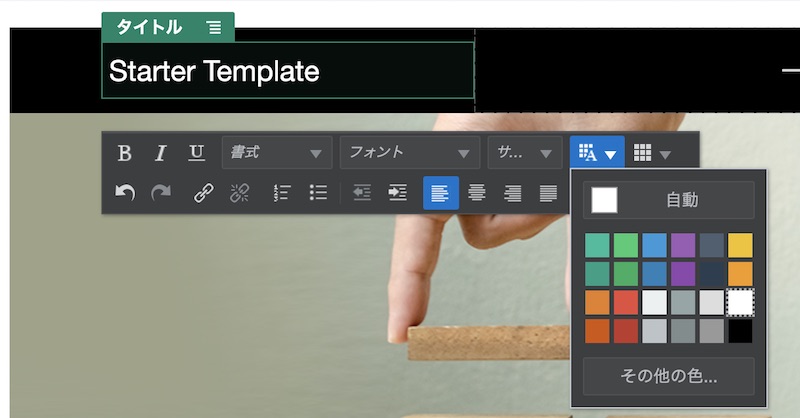The width and height of the screenshot is (800, 418).
Task: Insert a numbered list
Action: point(282,193)
